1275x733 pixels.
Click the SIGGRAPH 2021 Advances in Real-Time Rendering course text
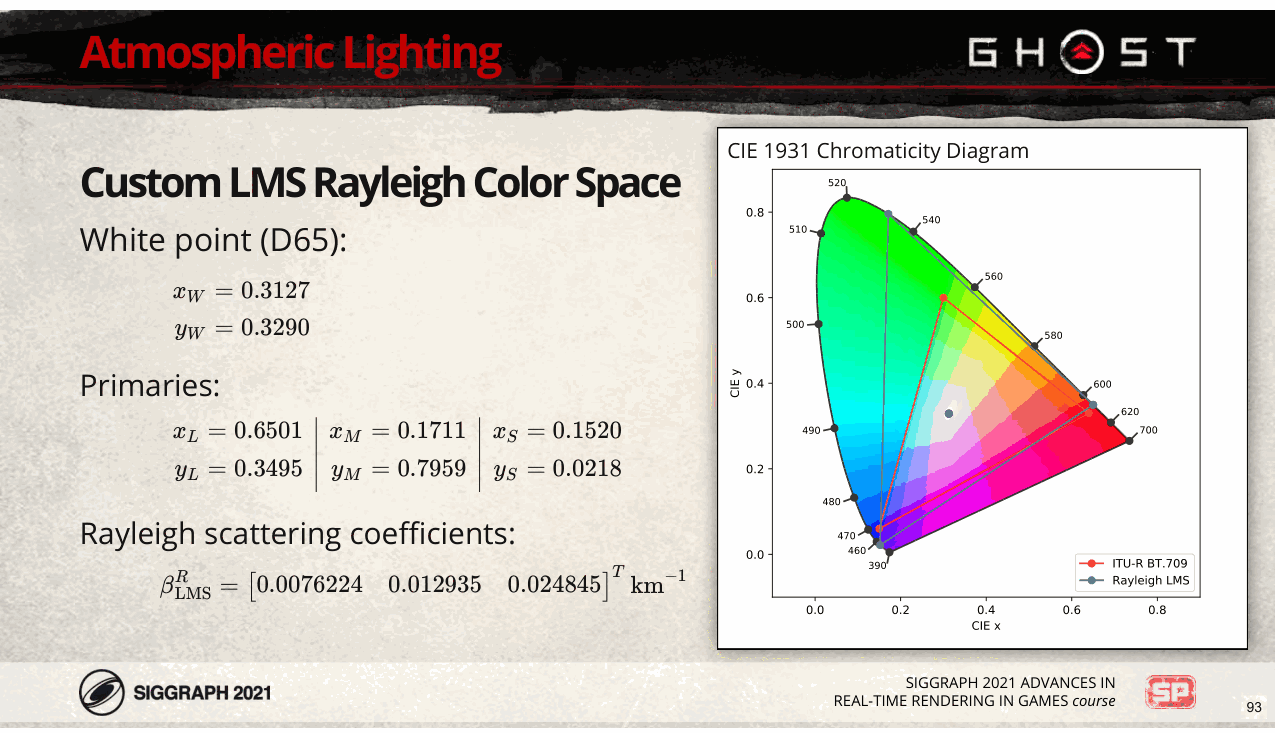point(974,691)
